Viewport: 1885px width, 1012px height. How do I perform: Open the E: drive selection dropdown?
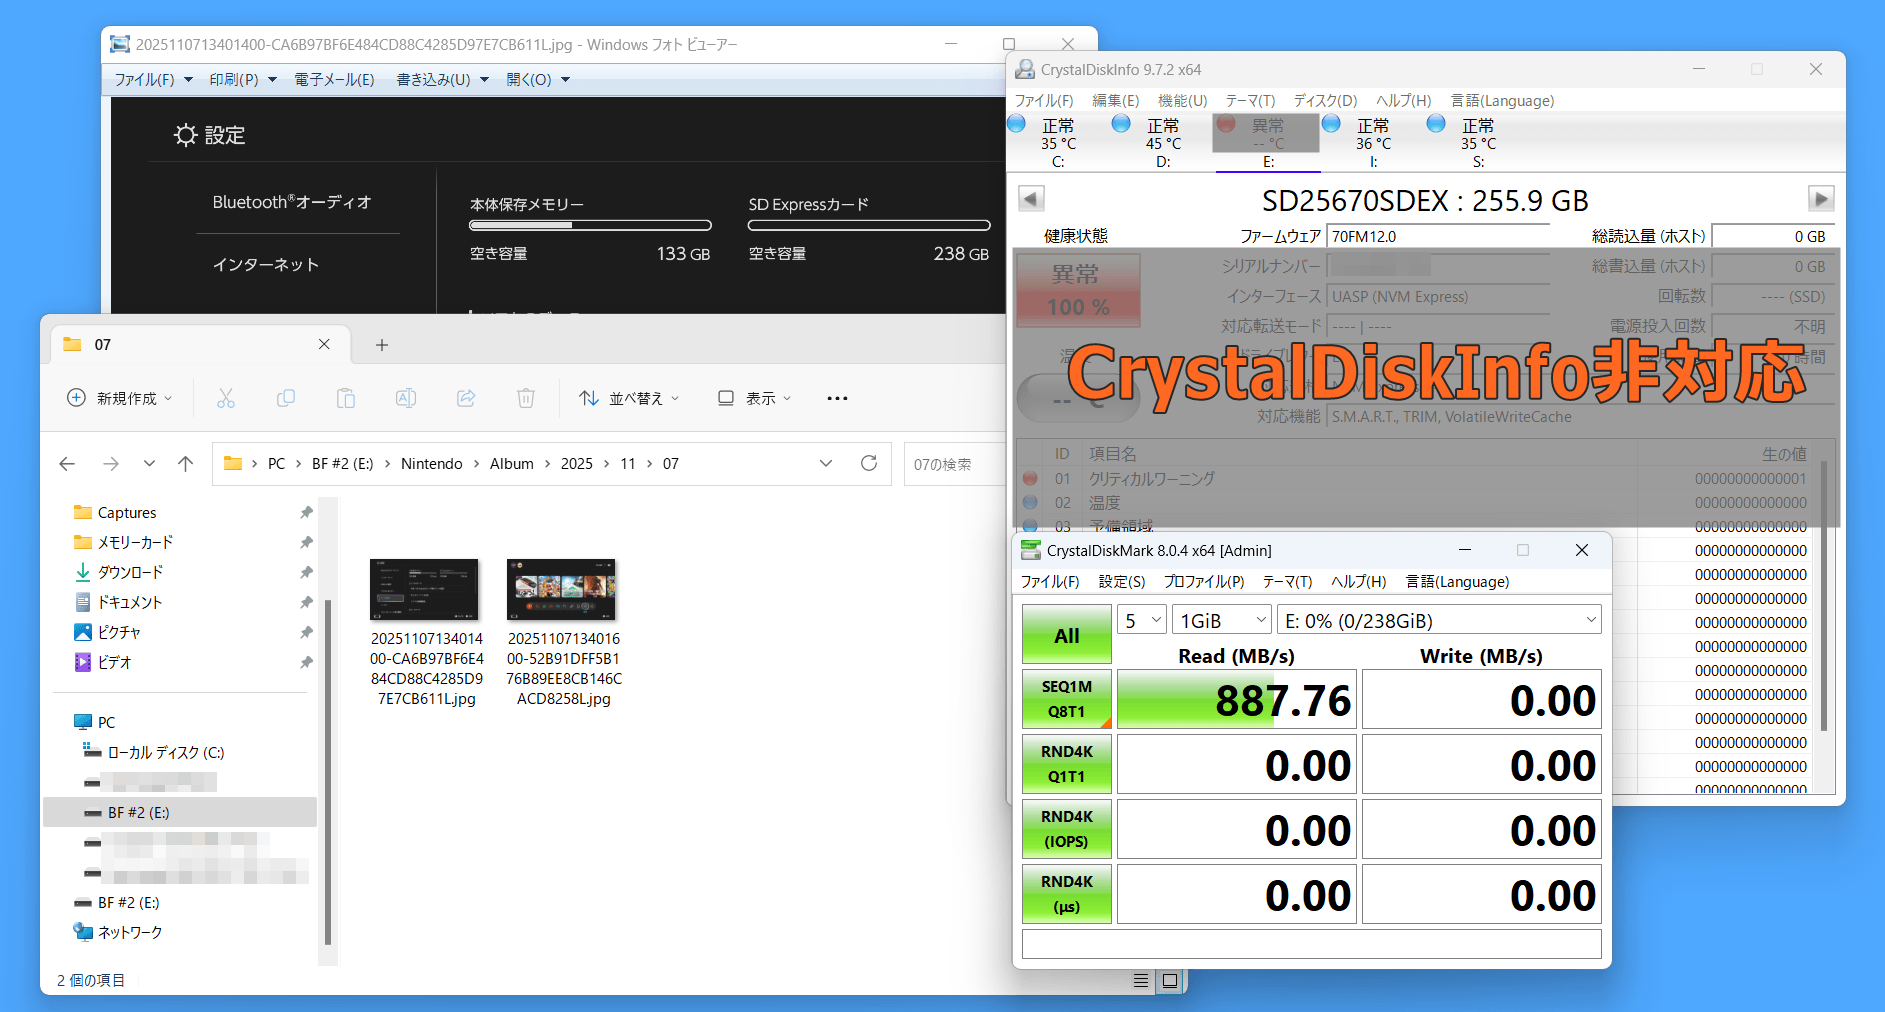1439,620
